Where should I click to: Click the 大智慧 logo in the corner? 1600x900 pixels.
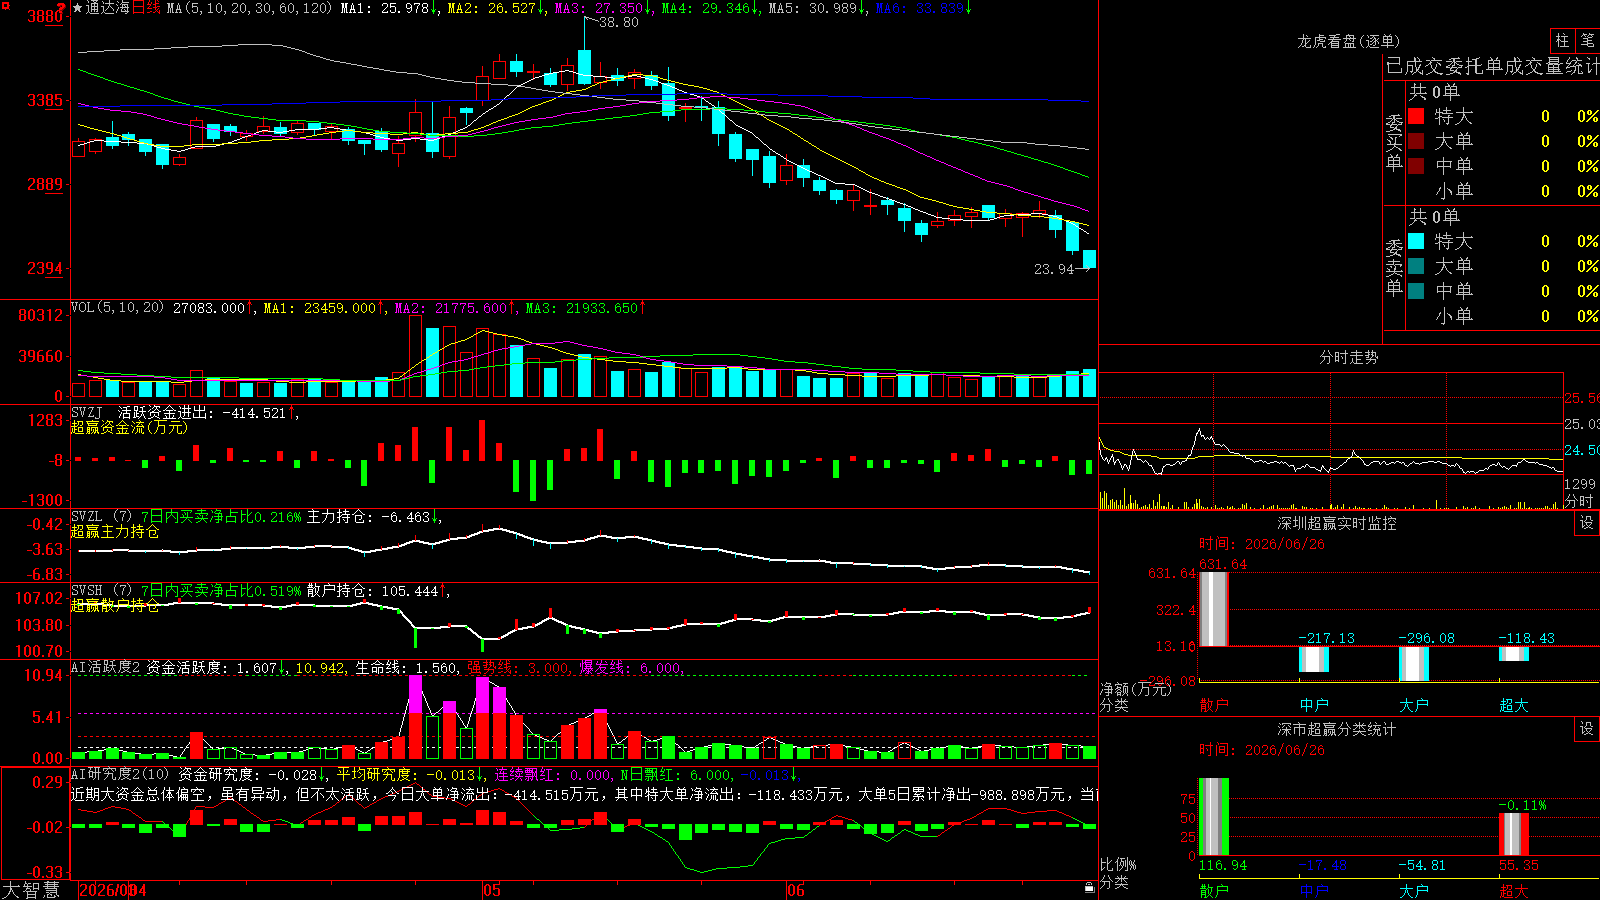31,890
